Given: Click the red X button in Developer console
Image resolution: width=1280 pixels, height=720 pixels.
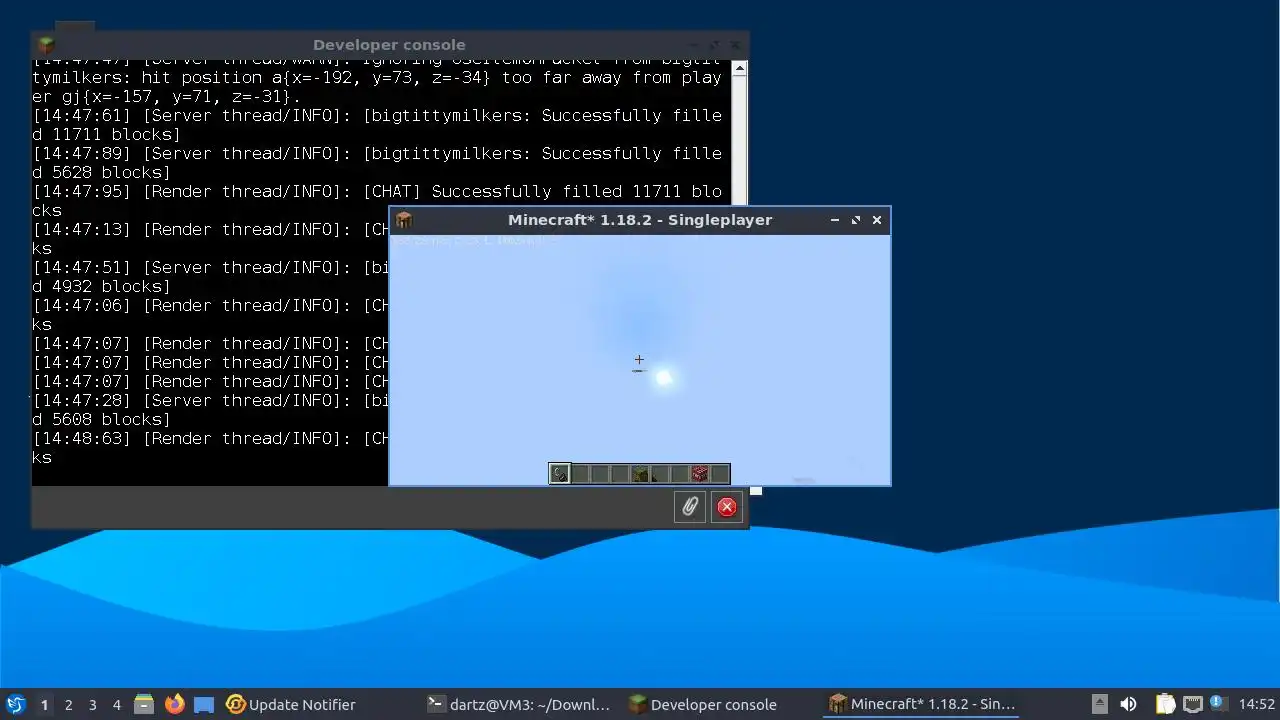Looking at the screenshot, I should click(x=727, y=507).
